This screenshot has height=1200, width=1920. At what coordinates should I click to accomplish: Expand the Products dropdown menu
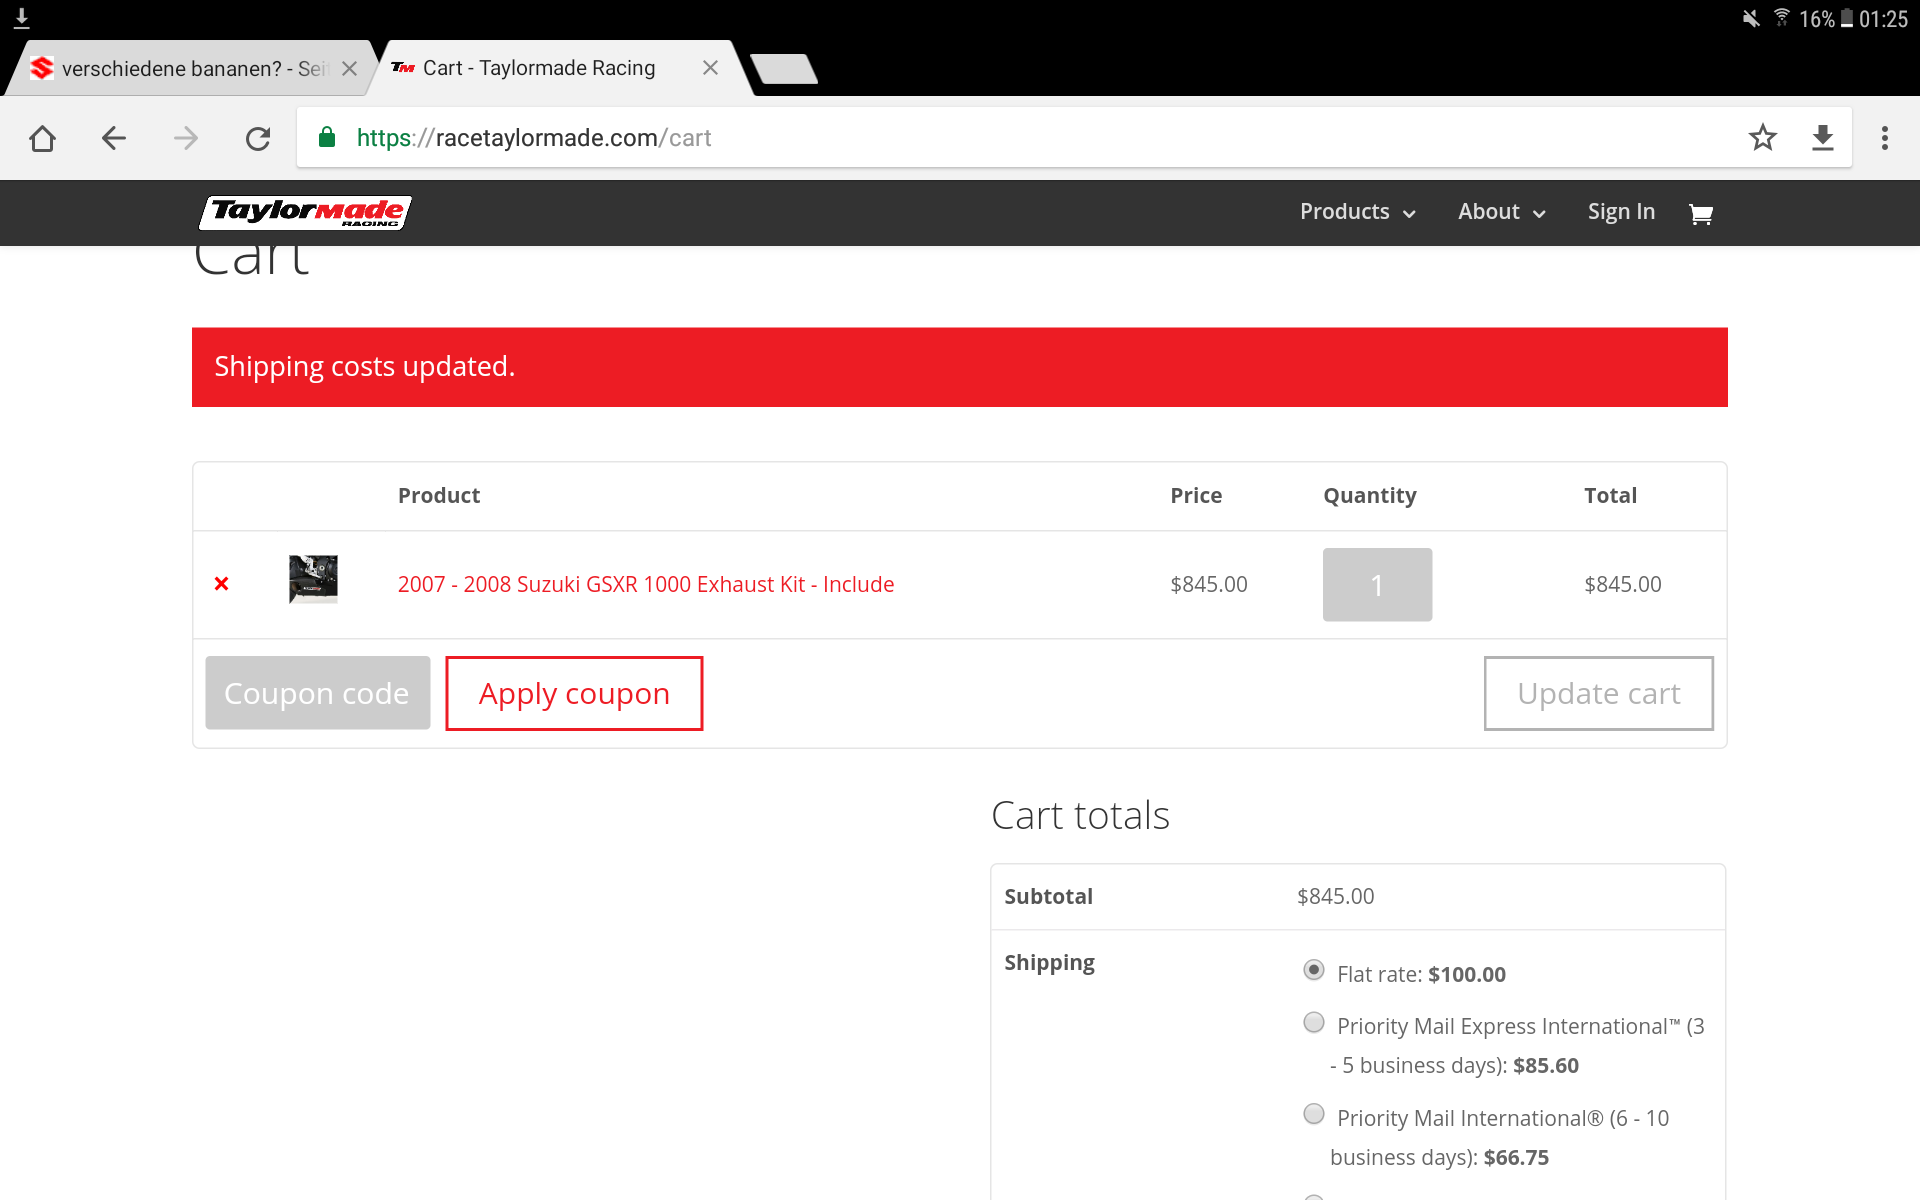click(1357, 212)
